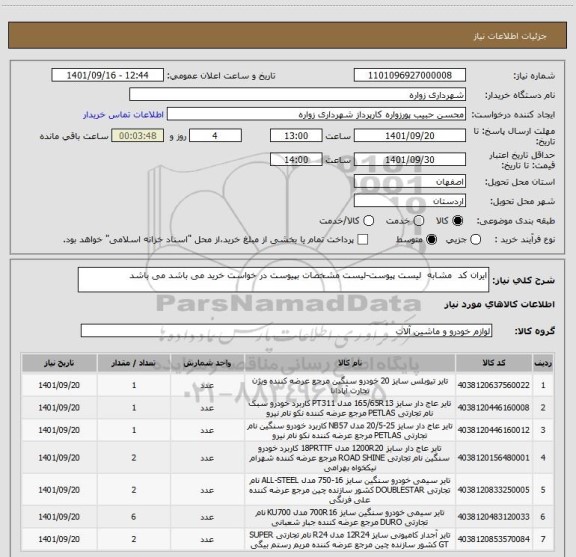Tick the Islamic treasury payment checkbox
Image resolution: width=576 pixels, height=557 pixels.
pos(363,240)
